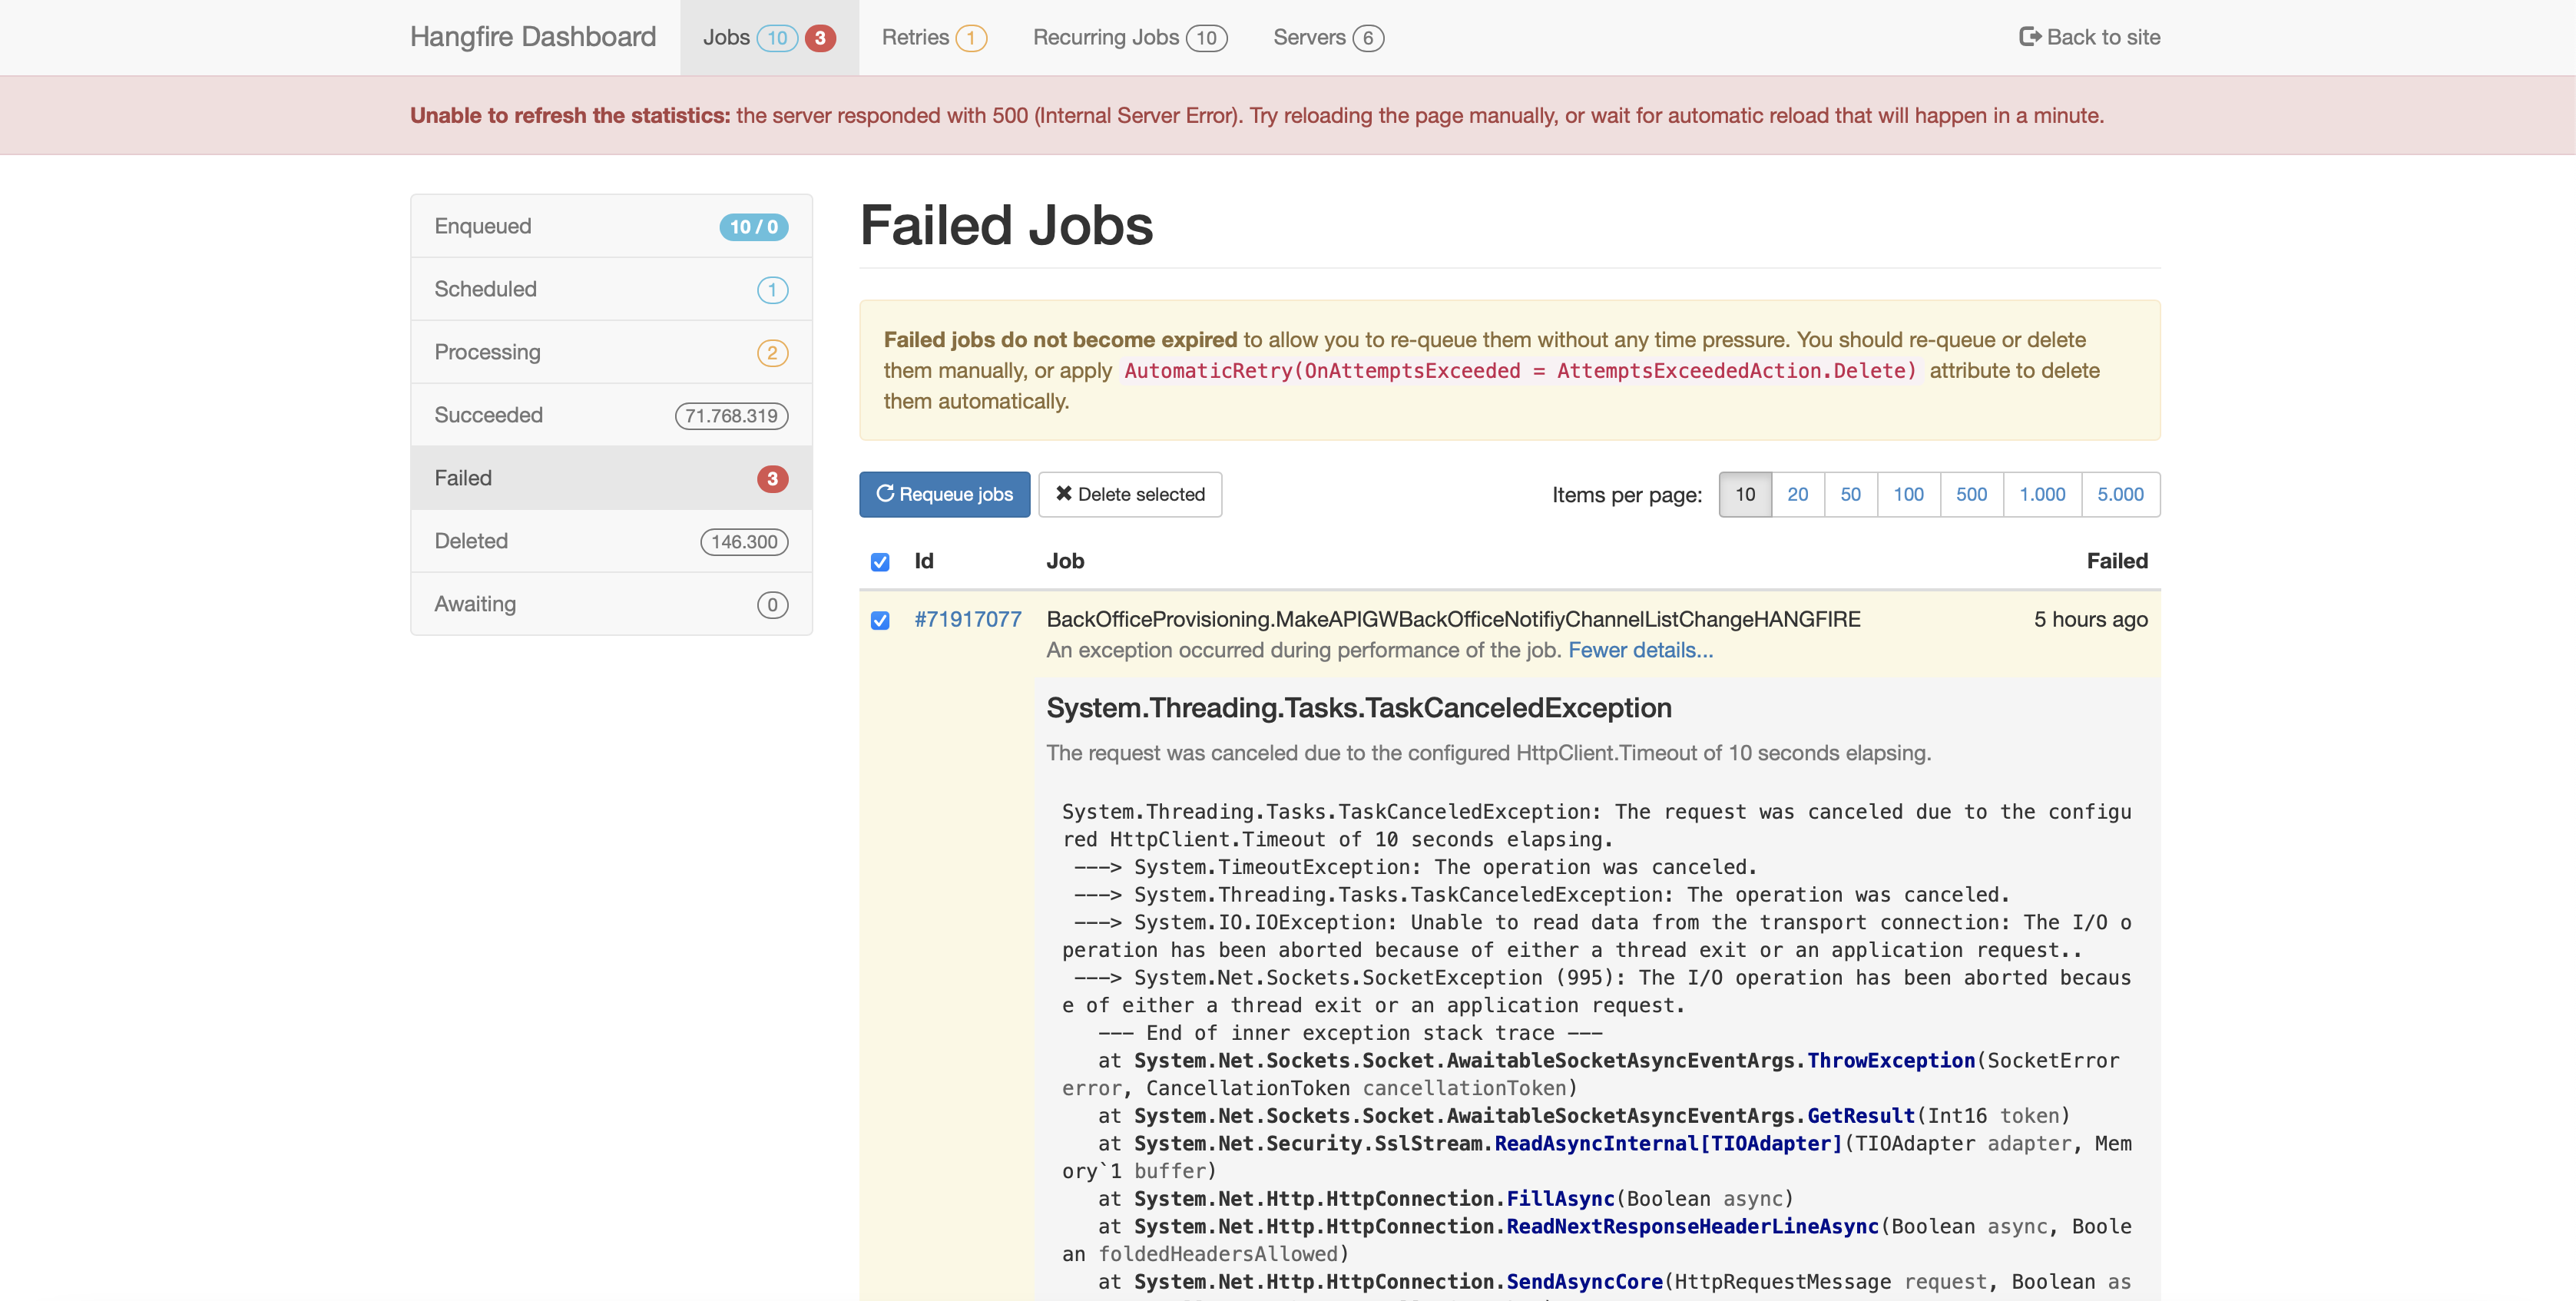Open job #71917077 details page
This screenshot has height=1301, width=2576.
tap(968, 619)
